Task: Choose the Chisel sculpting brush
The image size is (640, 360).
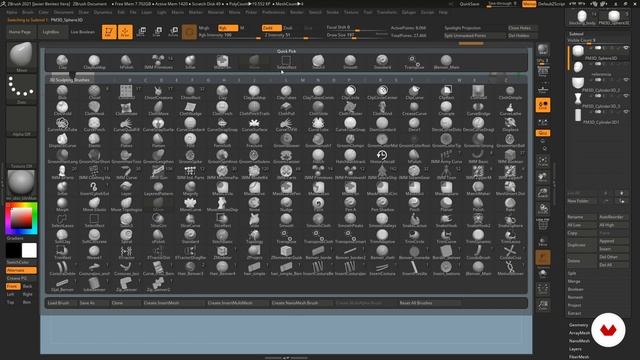Action: pos(94,92)
